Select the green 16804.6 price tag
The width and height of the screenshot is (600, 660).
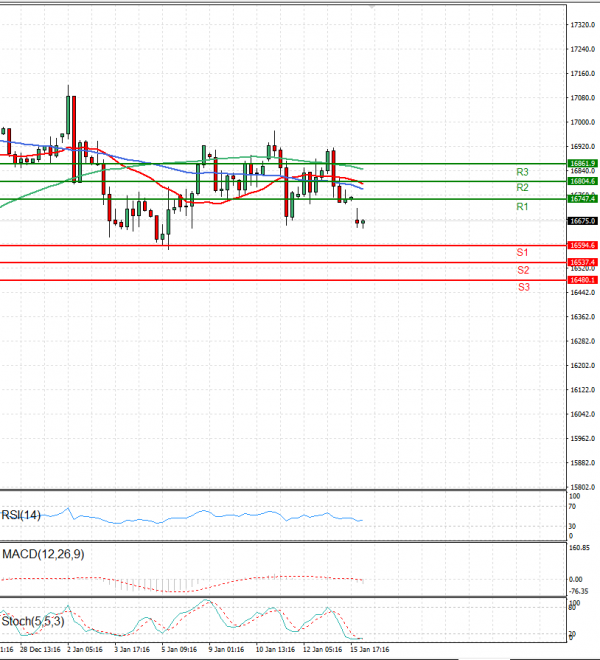click(583, 181)
